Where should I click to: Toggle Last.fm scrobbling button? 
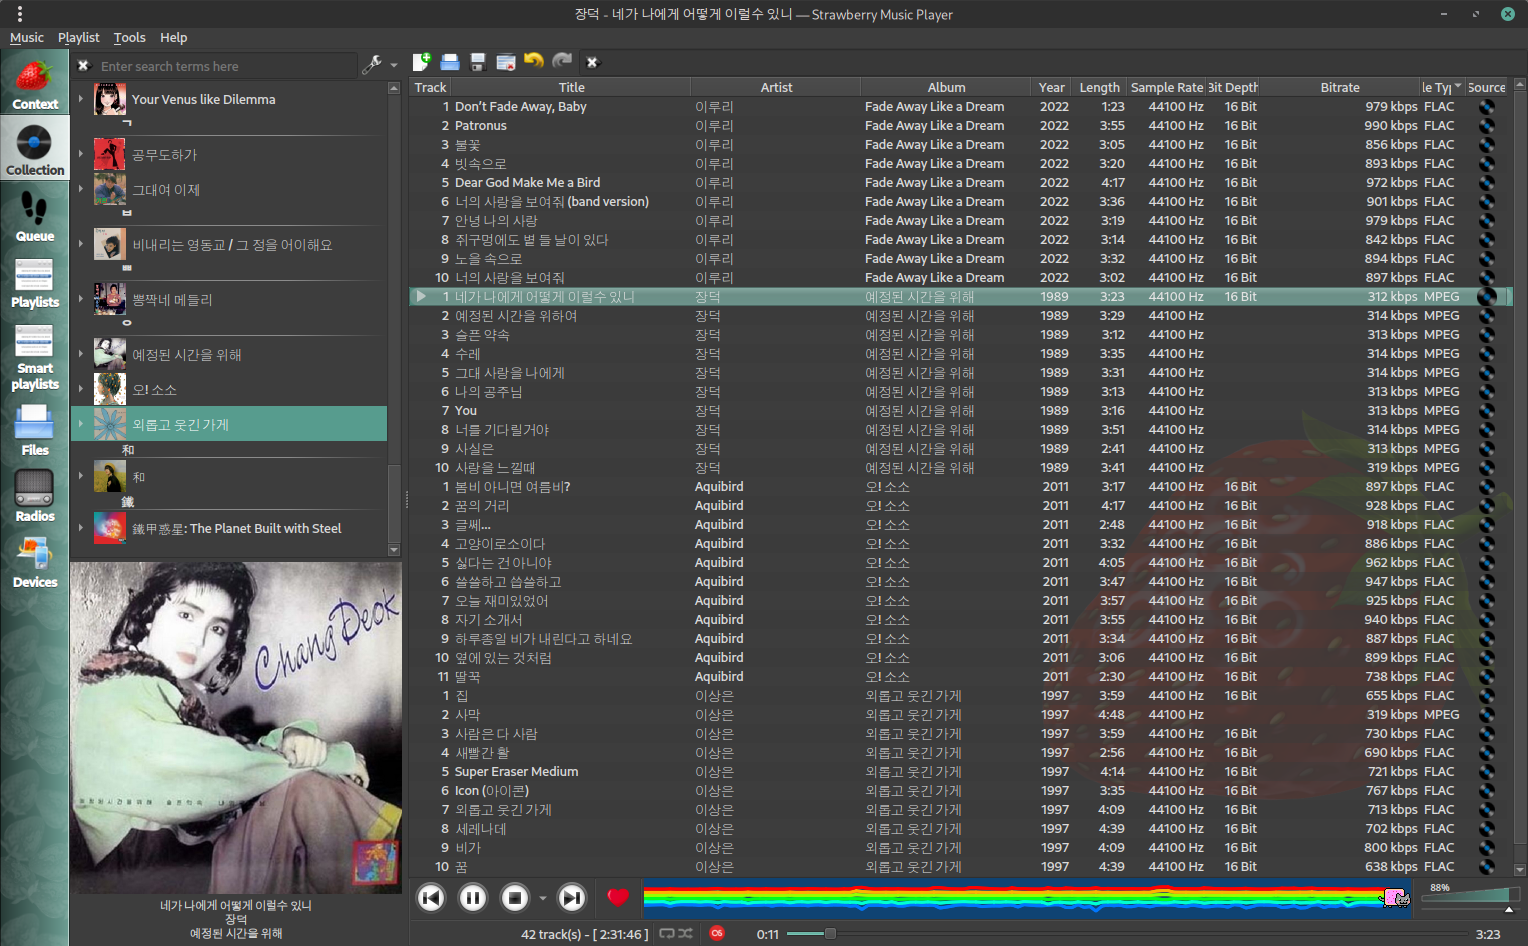717,933
